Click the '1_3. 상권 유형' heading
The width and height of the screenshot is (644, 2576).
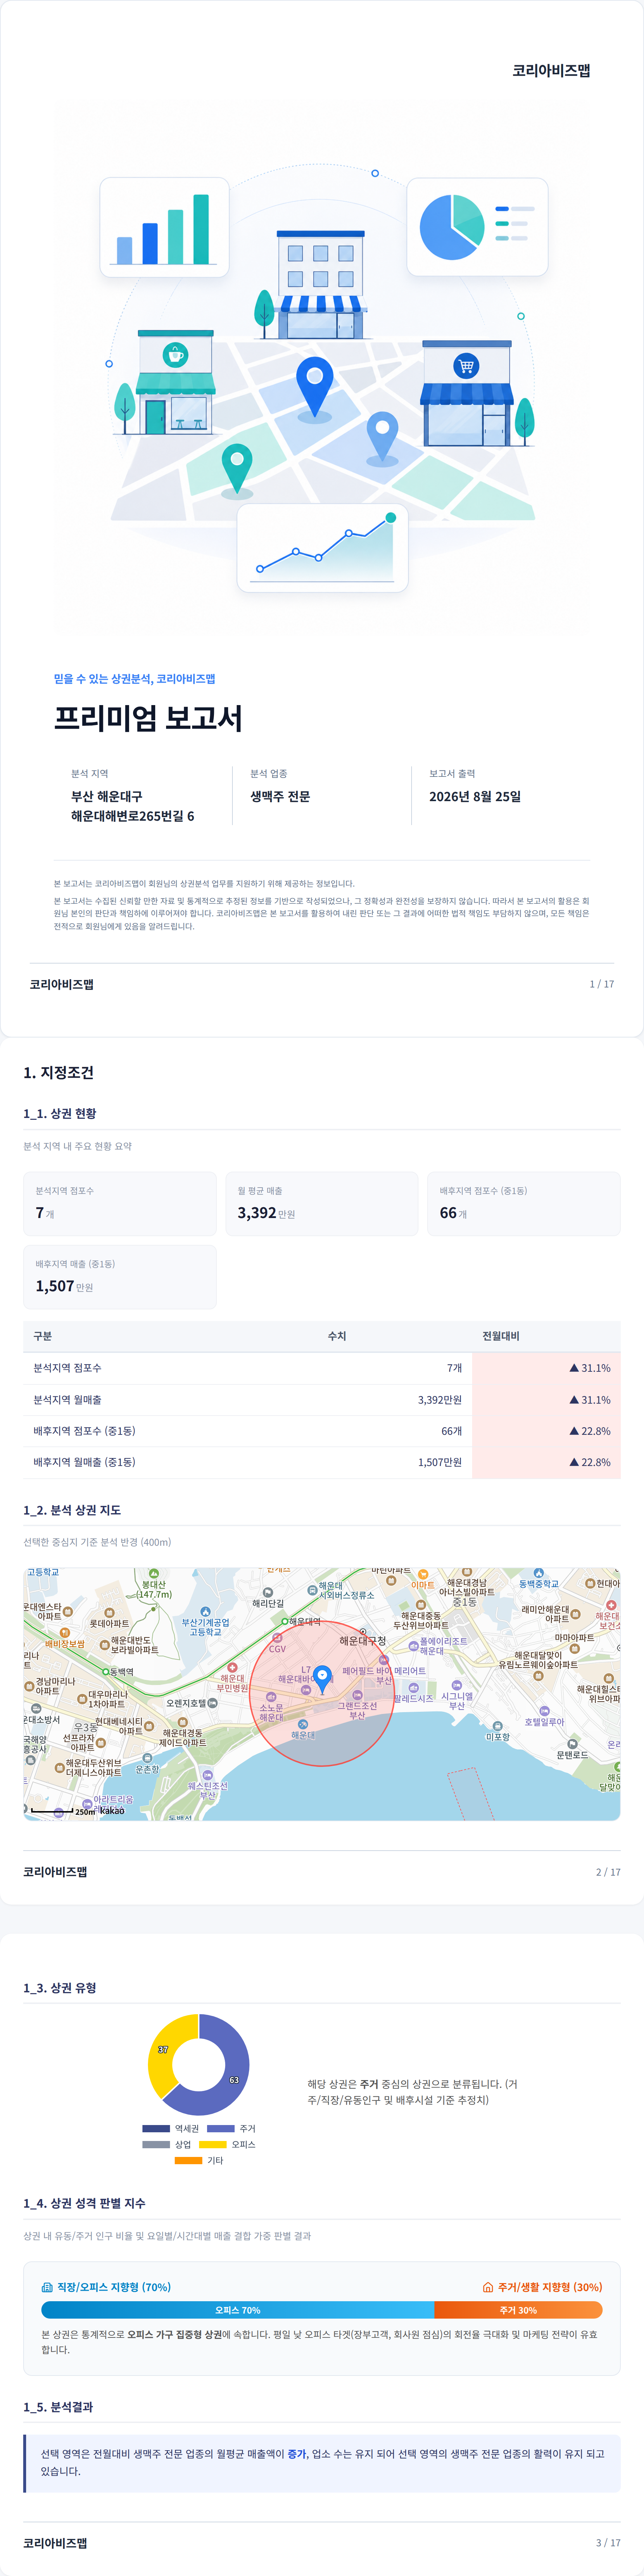[x=60, y=1988]
